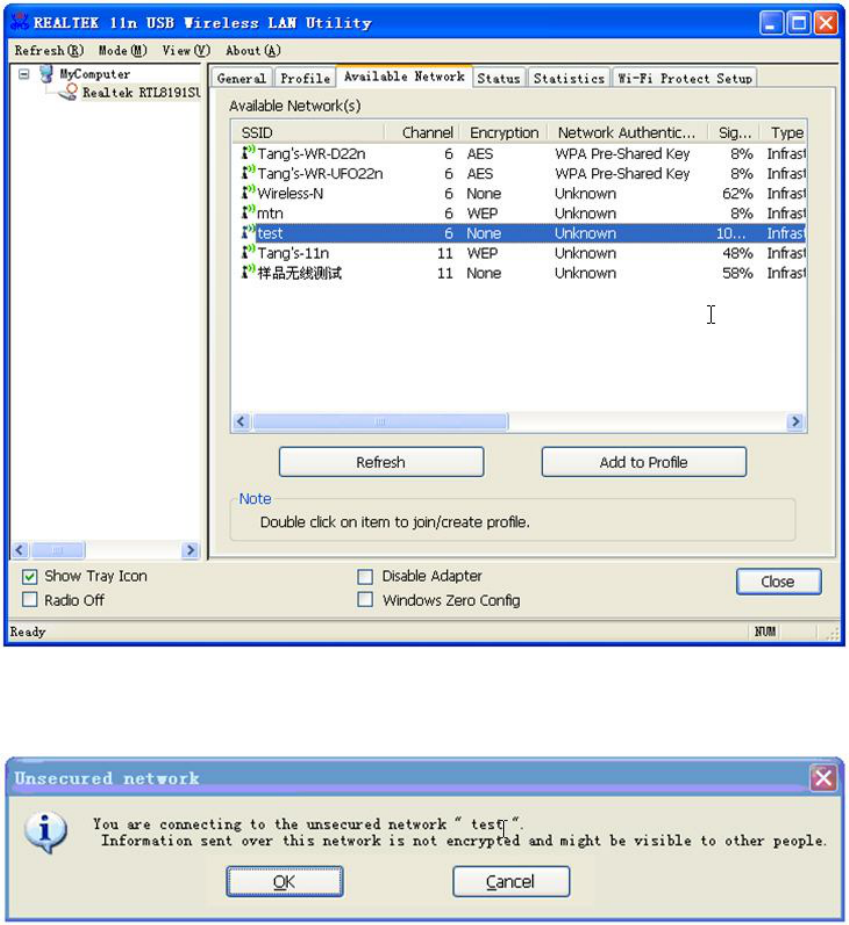The image size is (849, 925).
Task: Click the info icon in Unsecured network dialog
Action: coord(45,832)
